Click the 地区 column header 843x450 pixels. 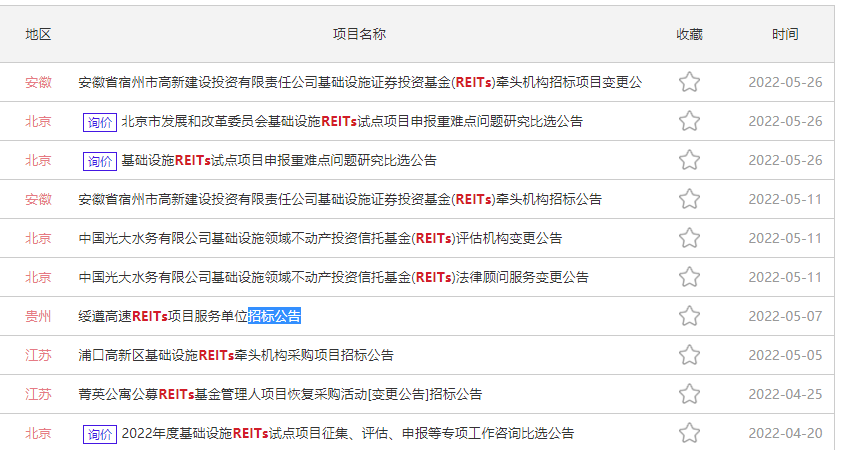(38, 34)
